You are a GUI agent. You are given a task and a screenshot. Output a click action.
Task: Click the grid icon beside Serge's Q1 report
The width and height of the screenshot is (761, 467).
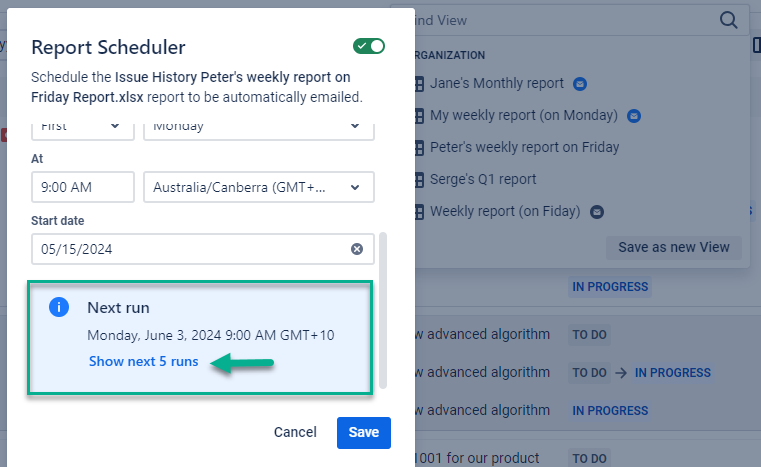pos(419,180)
